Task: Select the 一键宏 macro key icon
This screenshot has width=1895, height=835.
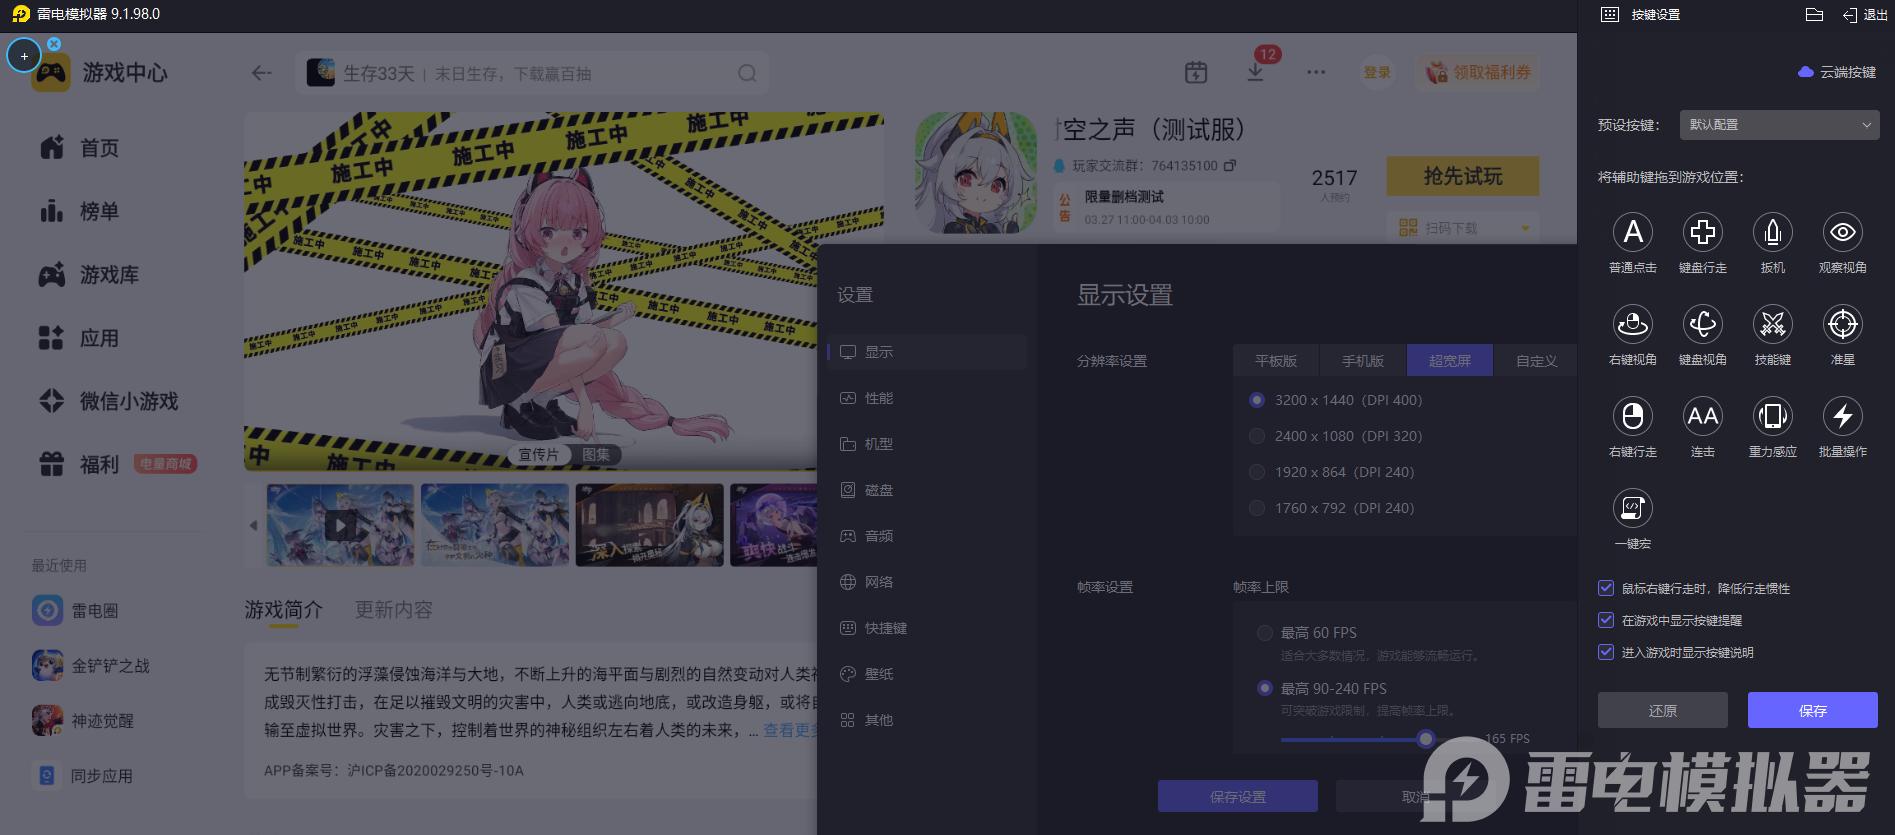Action: (x=1633, y=508)
